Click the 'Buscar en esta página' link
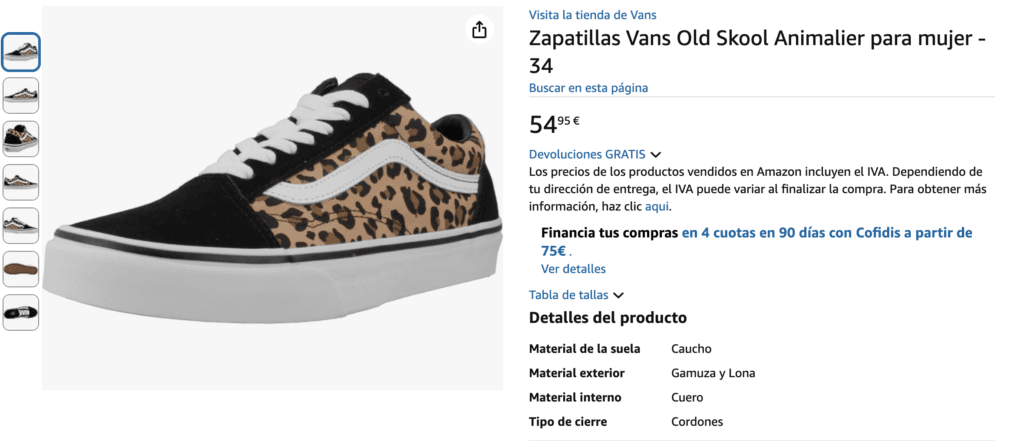Image resolution: width=1024 pixels, height=441 pixels. click(588, 88)
